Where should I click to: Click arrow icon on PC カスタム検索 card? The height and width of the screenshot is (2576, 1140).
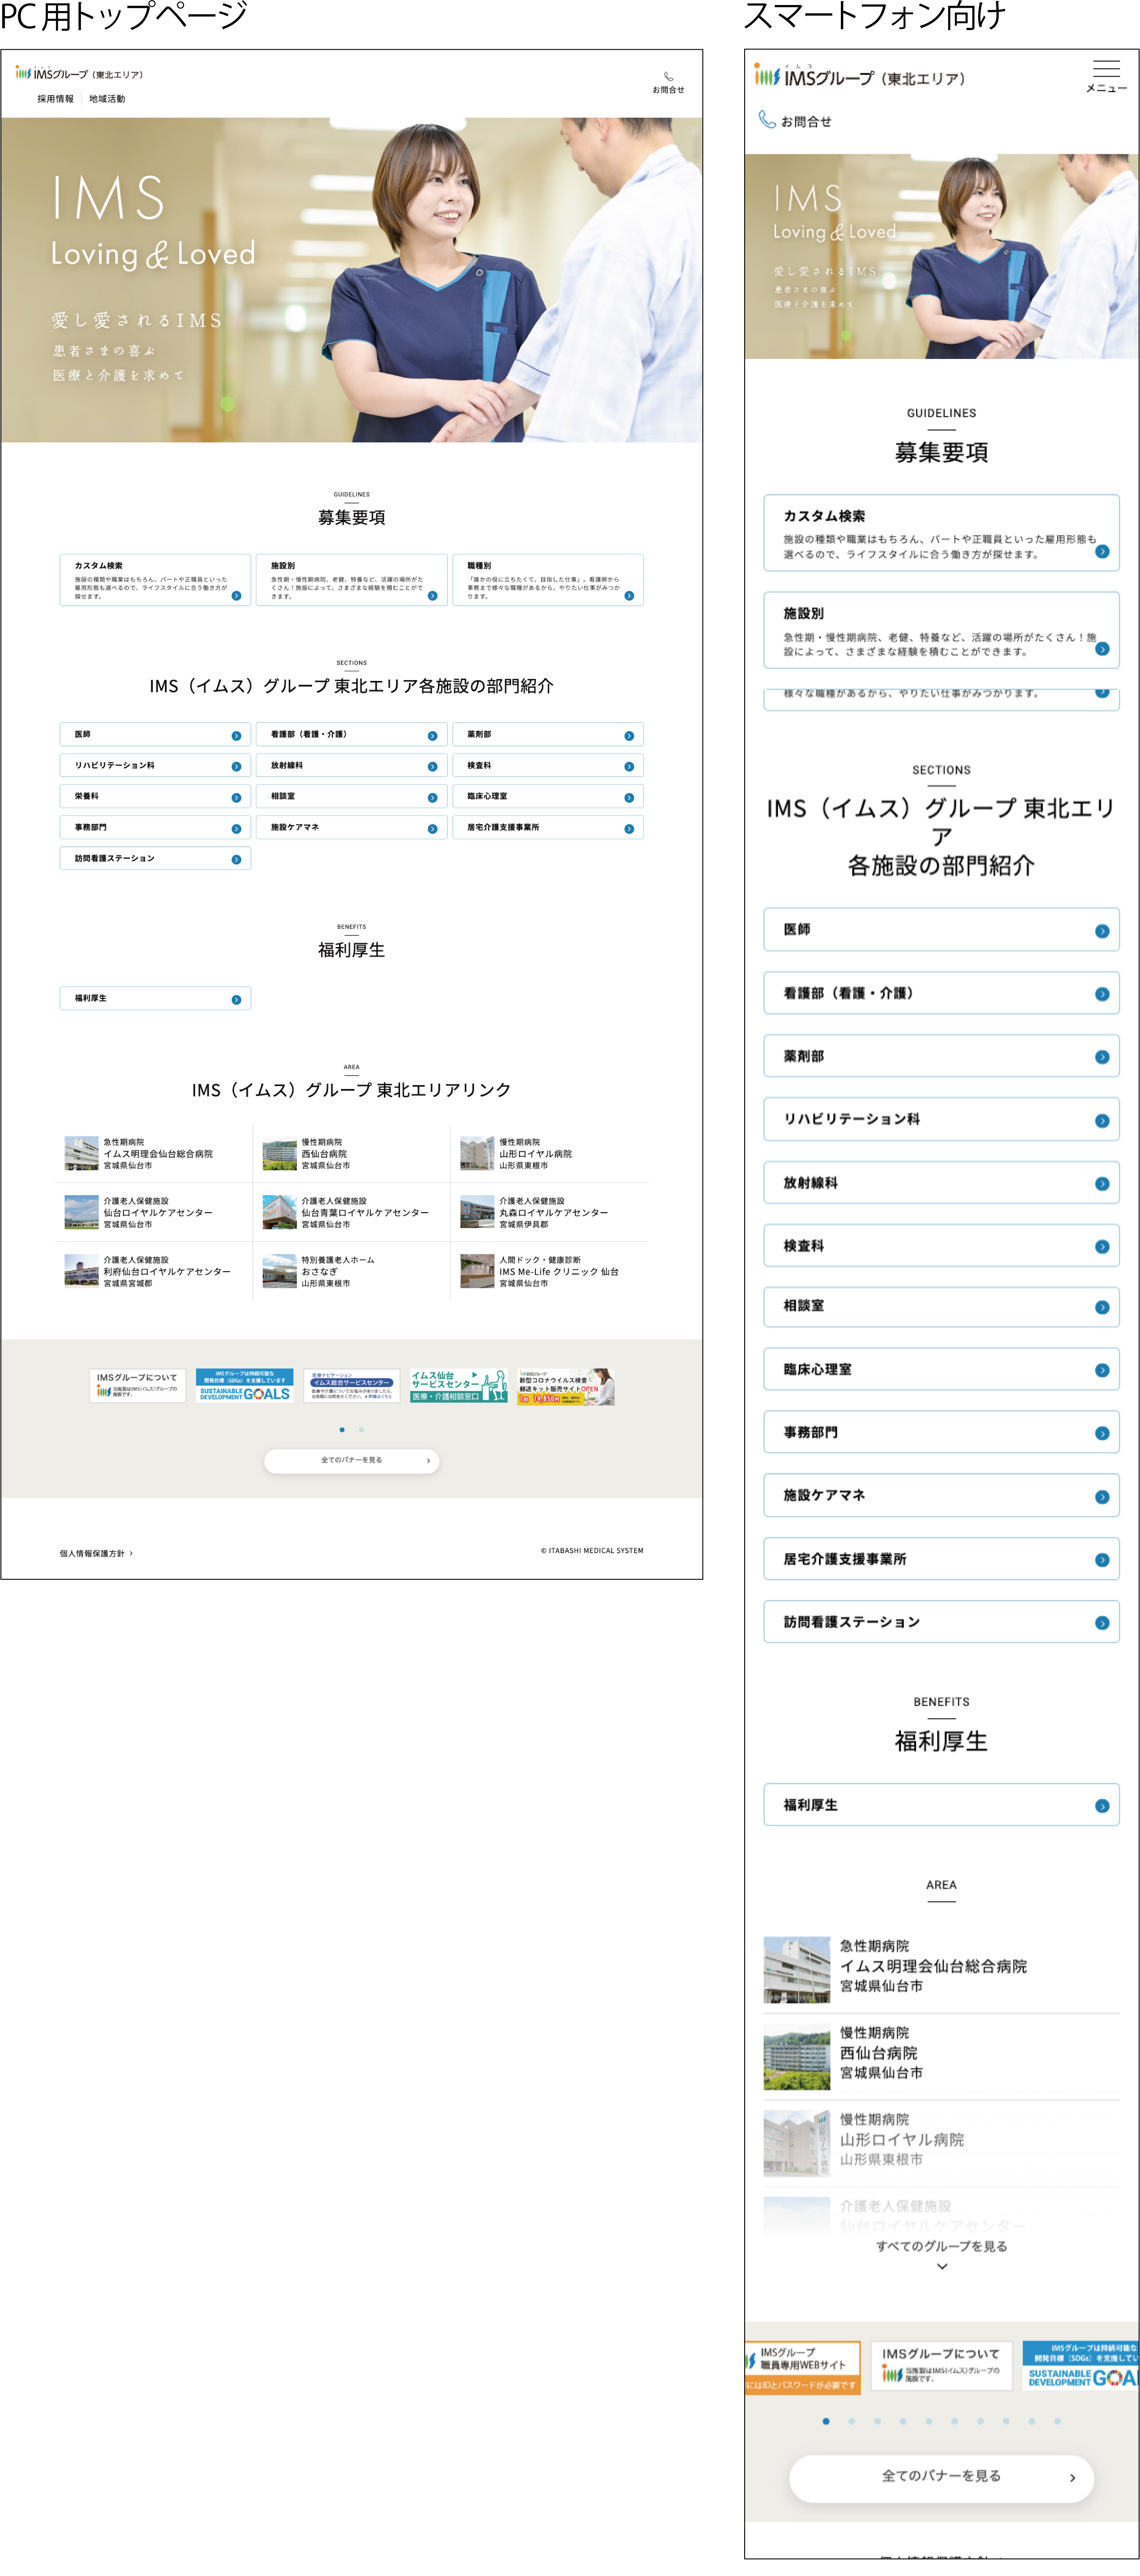click(236, 595)
